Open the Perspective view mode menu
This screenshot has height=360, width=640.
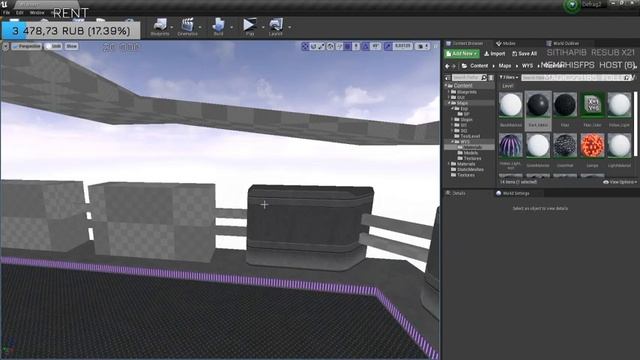tap(27, 47)
